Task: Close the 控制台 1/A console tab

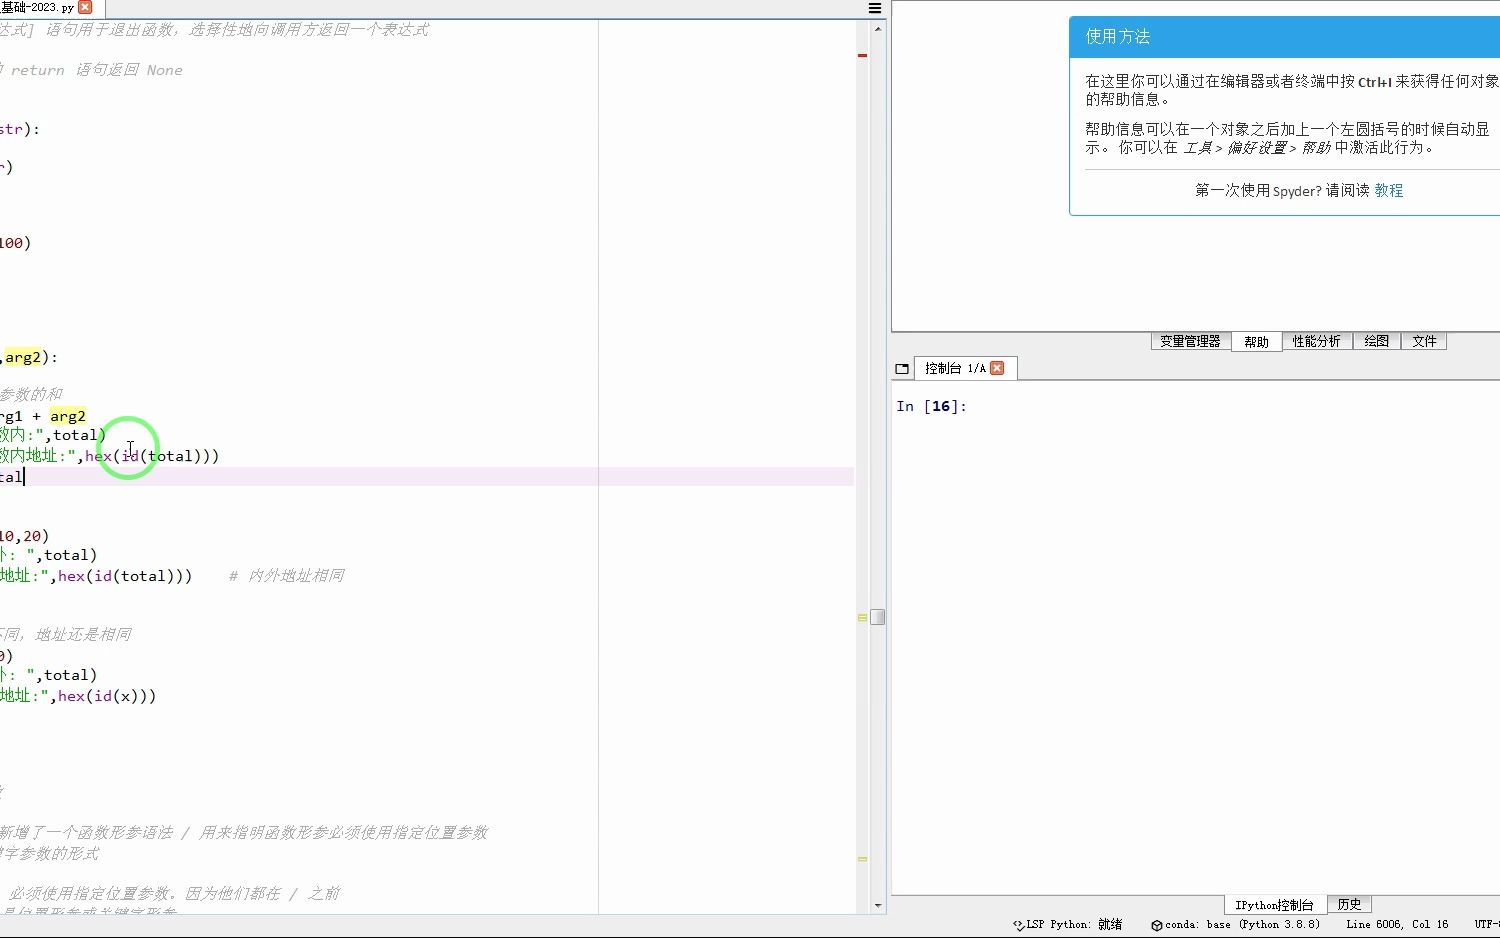Action: coord(997,369)
